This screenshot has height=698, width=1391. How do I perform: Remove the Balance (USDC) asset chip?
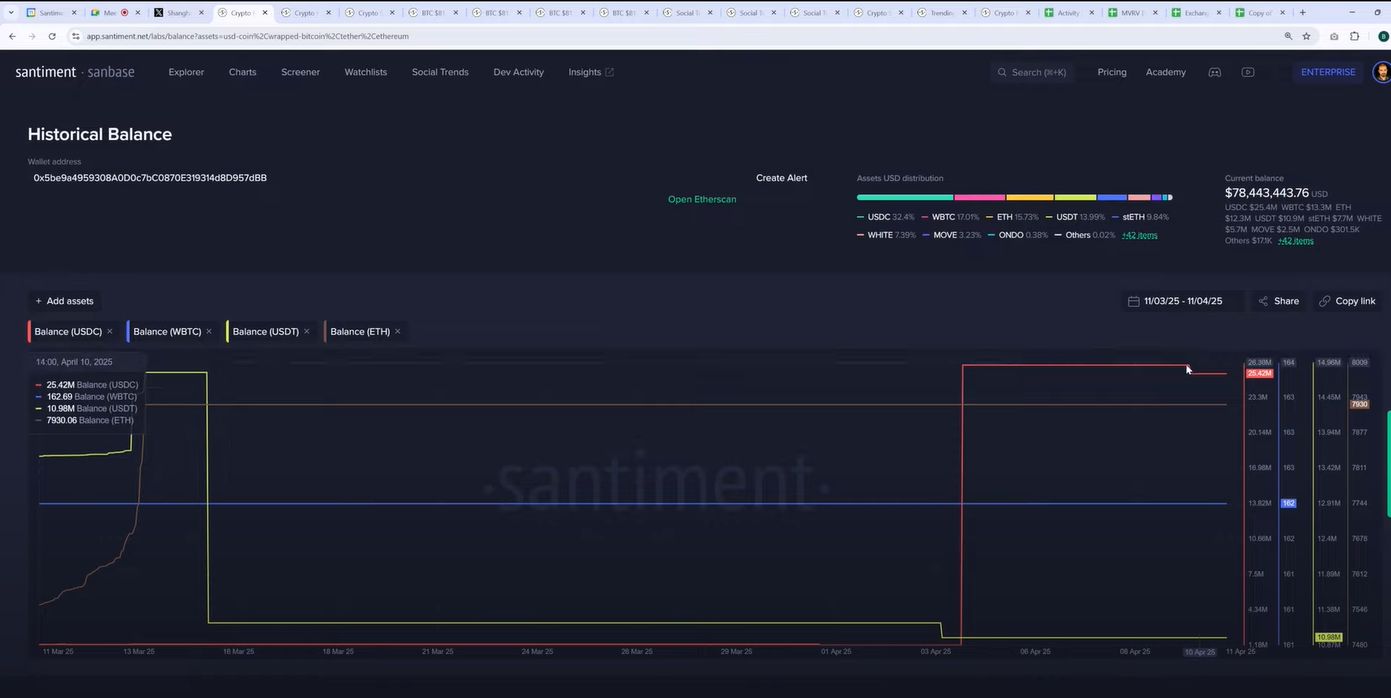point(110,331)
